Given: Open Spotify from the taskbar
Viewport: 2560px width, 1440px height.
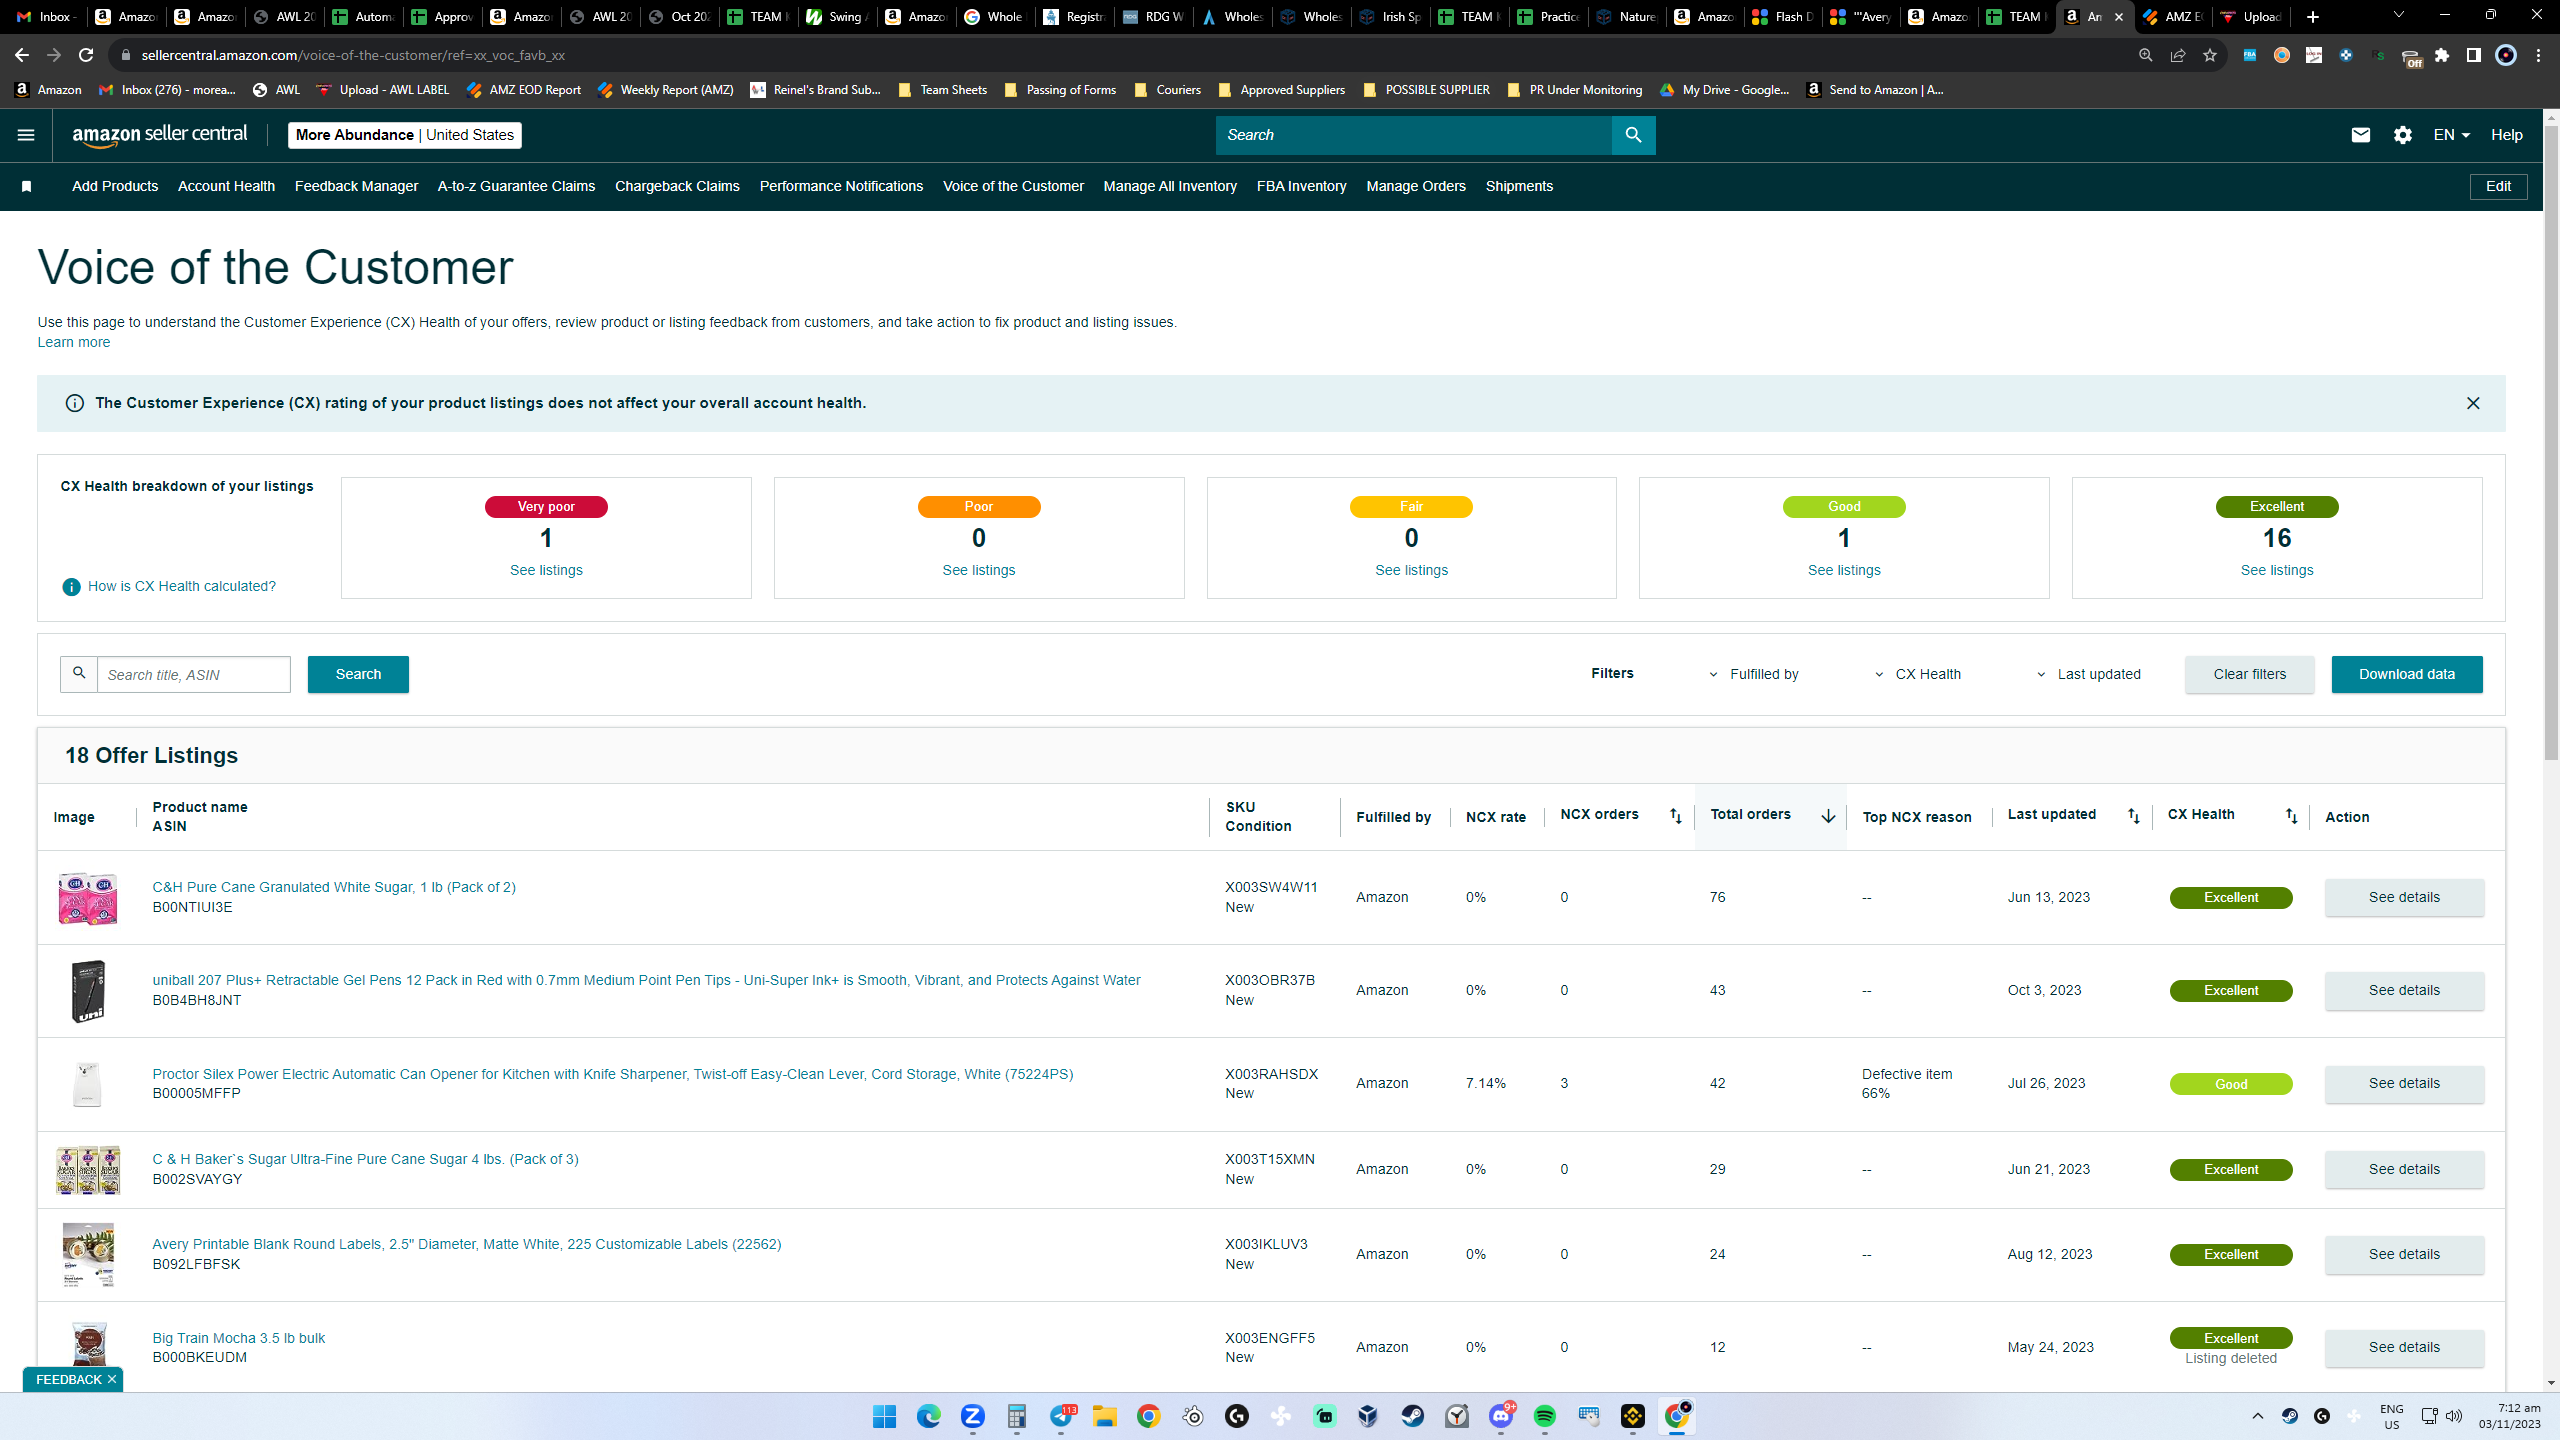Looking at the screenshot, I should [x=1544, y=1416].
